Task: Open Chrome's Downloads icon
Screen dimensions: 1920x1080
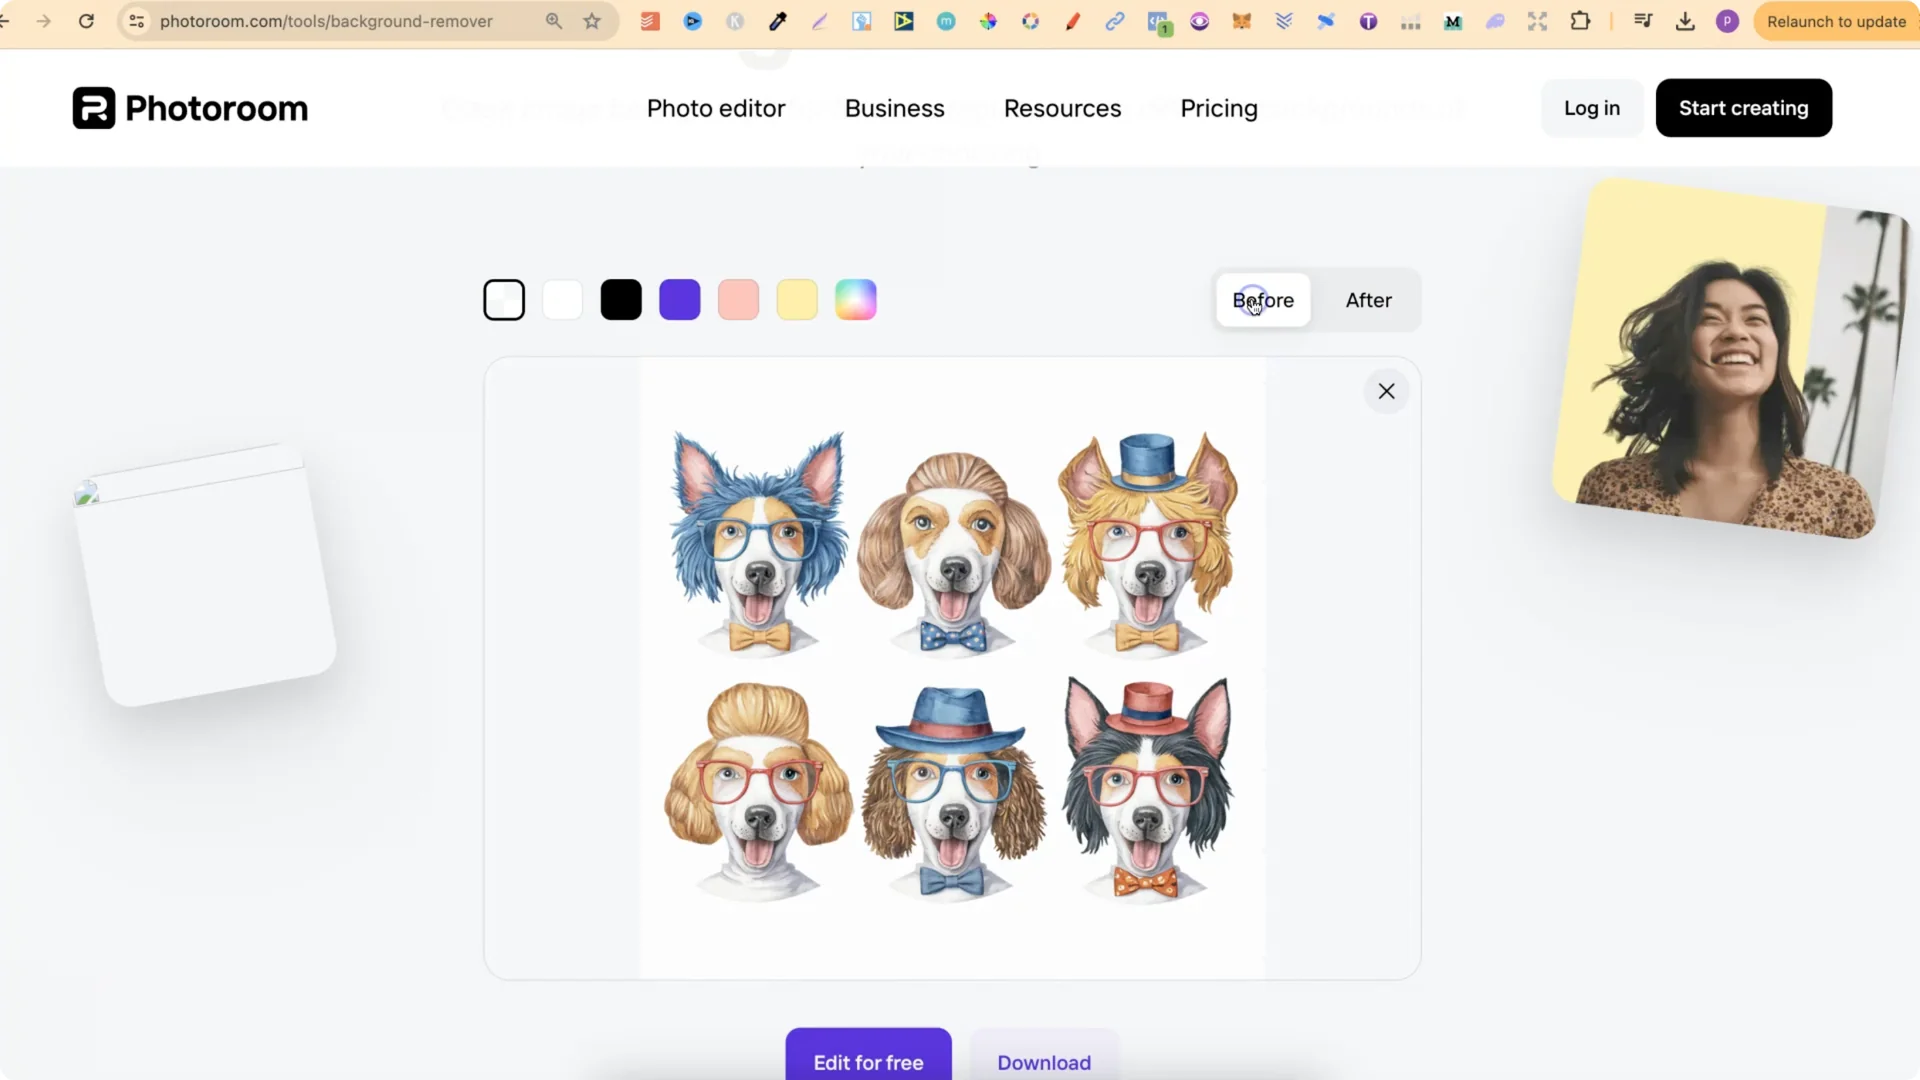Action: [x=1685, y=21]
